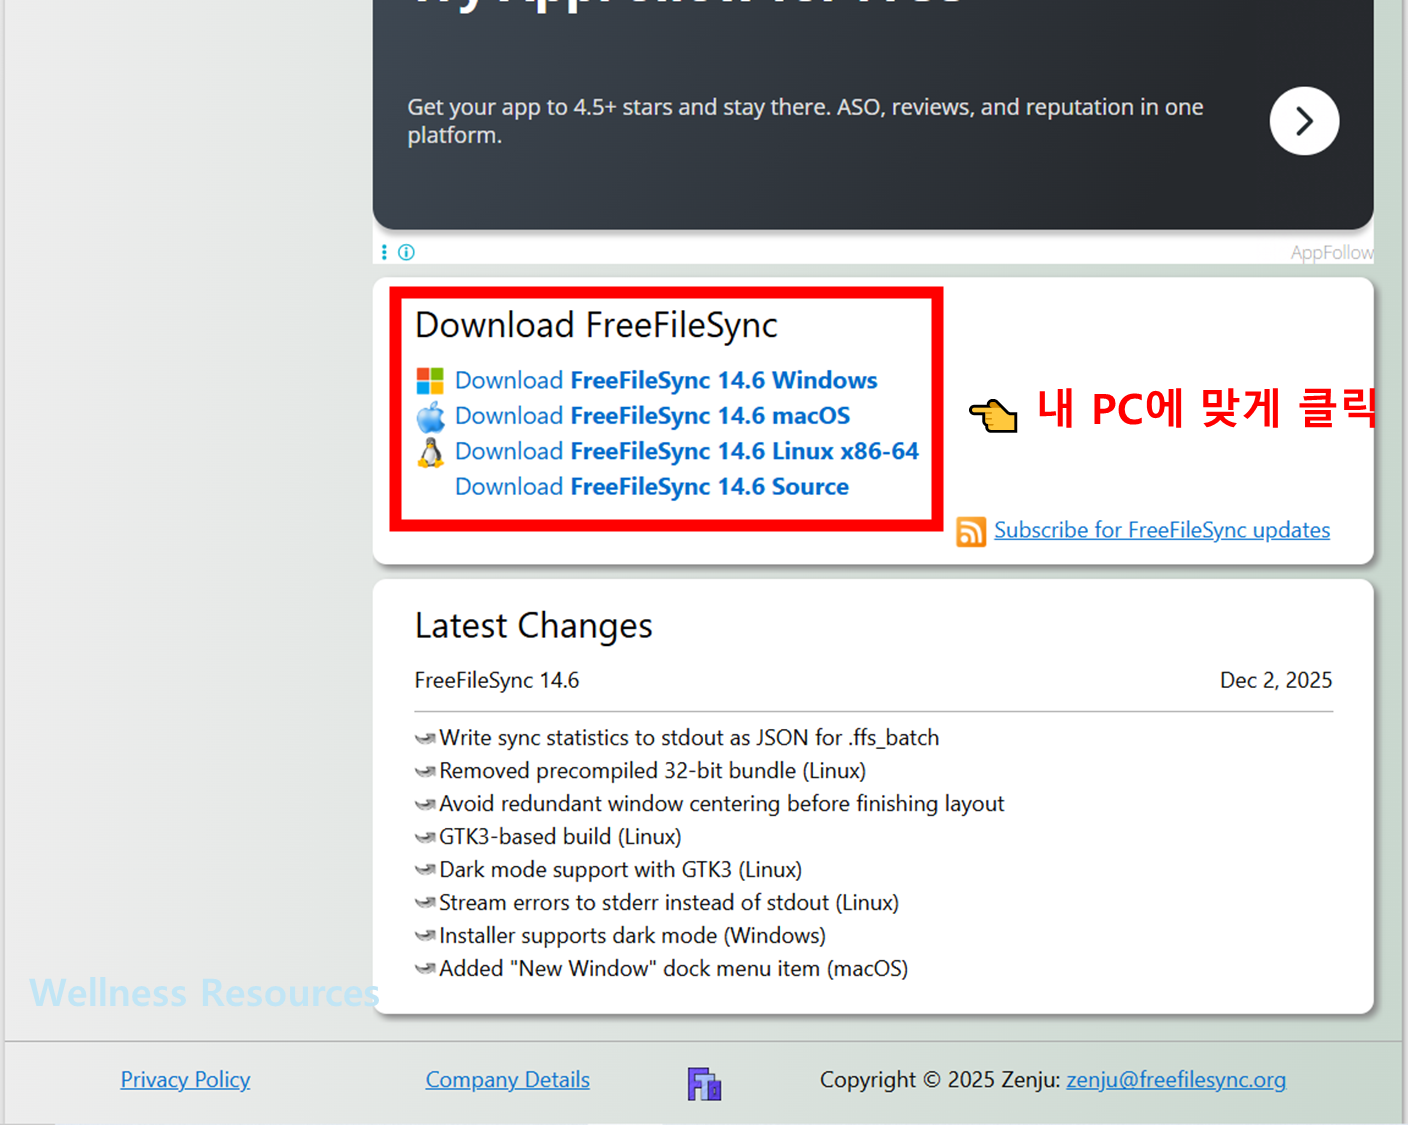Click the Windows logo icon beside the download link
The image size is (1408, 1125).
[x=430, y=381]
